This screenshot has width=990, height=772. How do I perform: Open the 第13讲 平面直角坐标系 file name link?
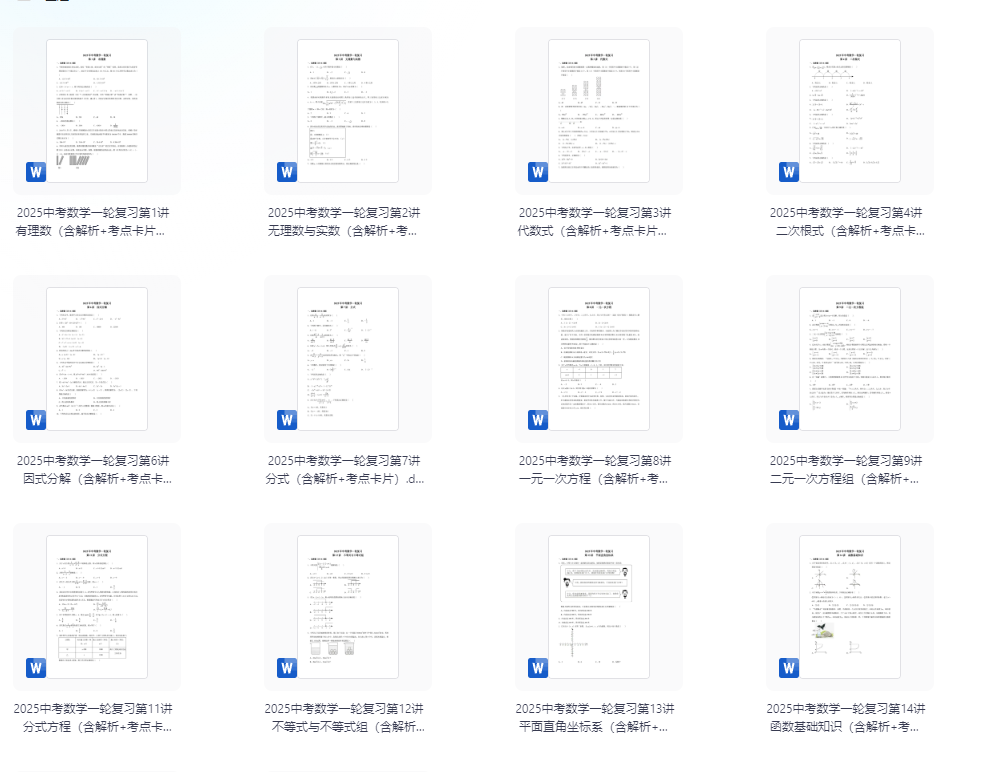coord(594,717)
